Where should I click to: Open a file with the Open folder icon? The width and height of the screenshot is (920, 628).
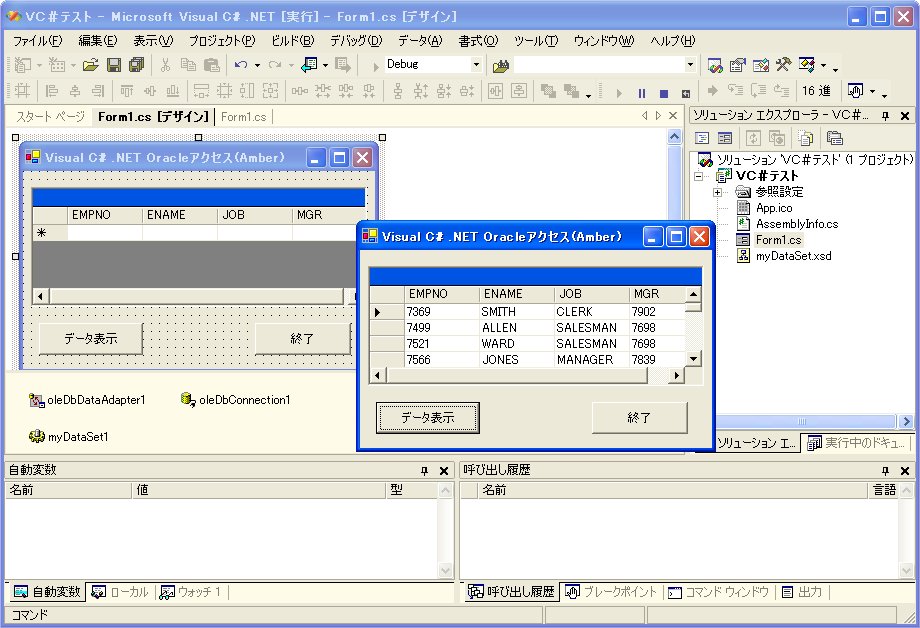point(90,65)
